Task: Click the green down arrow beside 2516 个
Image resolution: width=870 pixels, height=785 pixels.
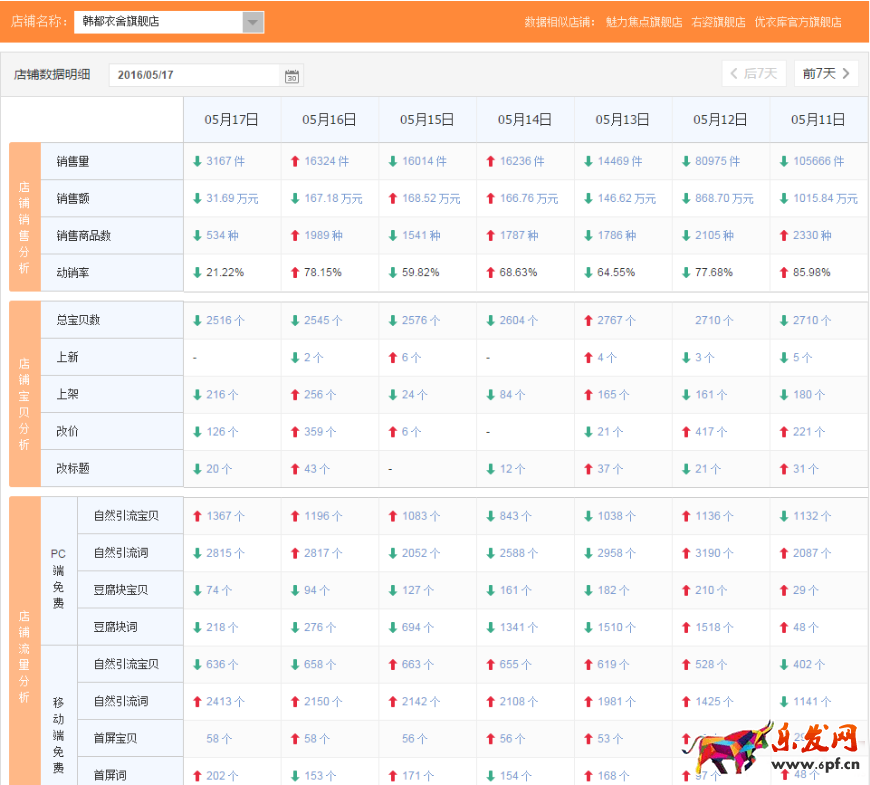Action: [197, 321]
